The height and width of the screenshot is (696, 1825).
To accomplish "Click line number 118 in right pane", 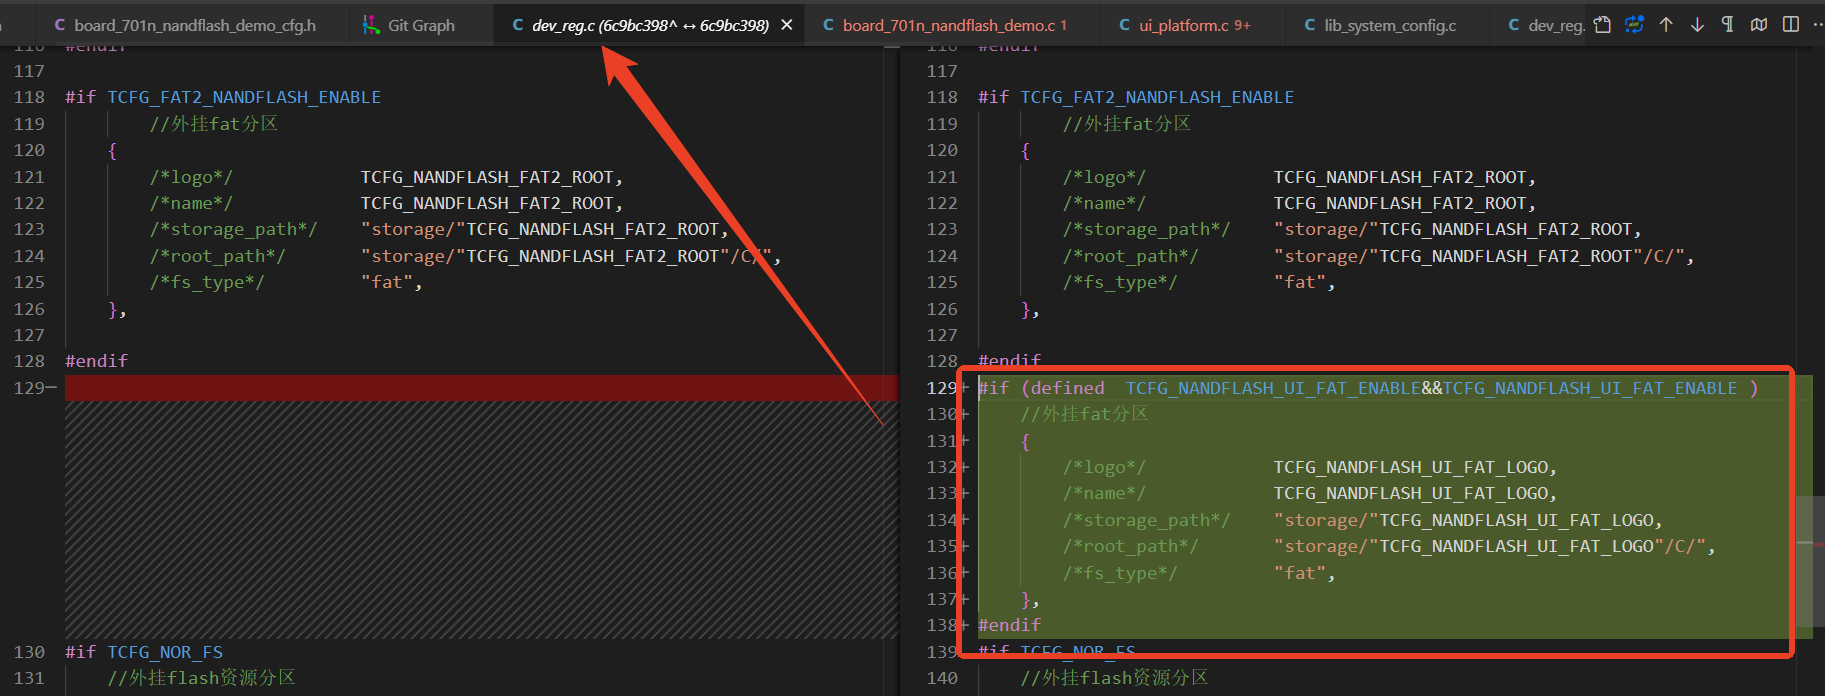I will [942, 97].
